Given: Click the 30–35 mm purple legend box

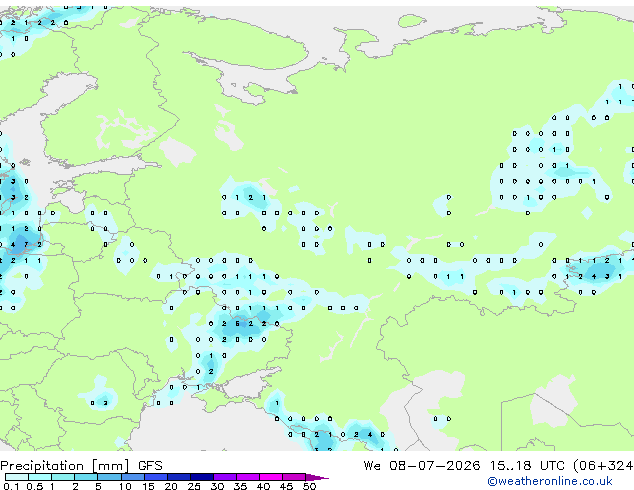Looking at the screenshot, I should (225, 477).
